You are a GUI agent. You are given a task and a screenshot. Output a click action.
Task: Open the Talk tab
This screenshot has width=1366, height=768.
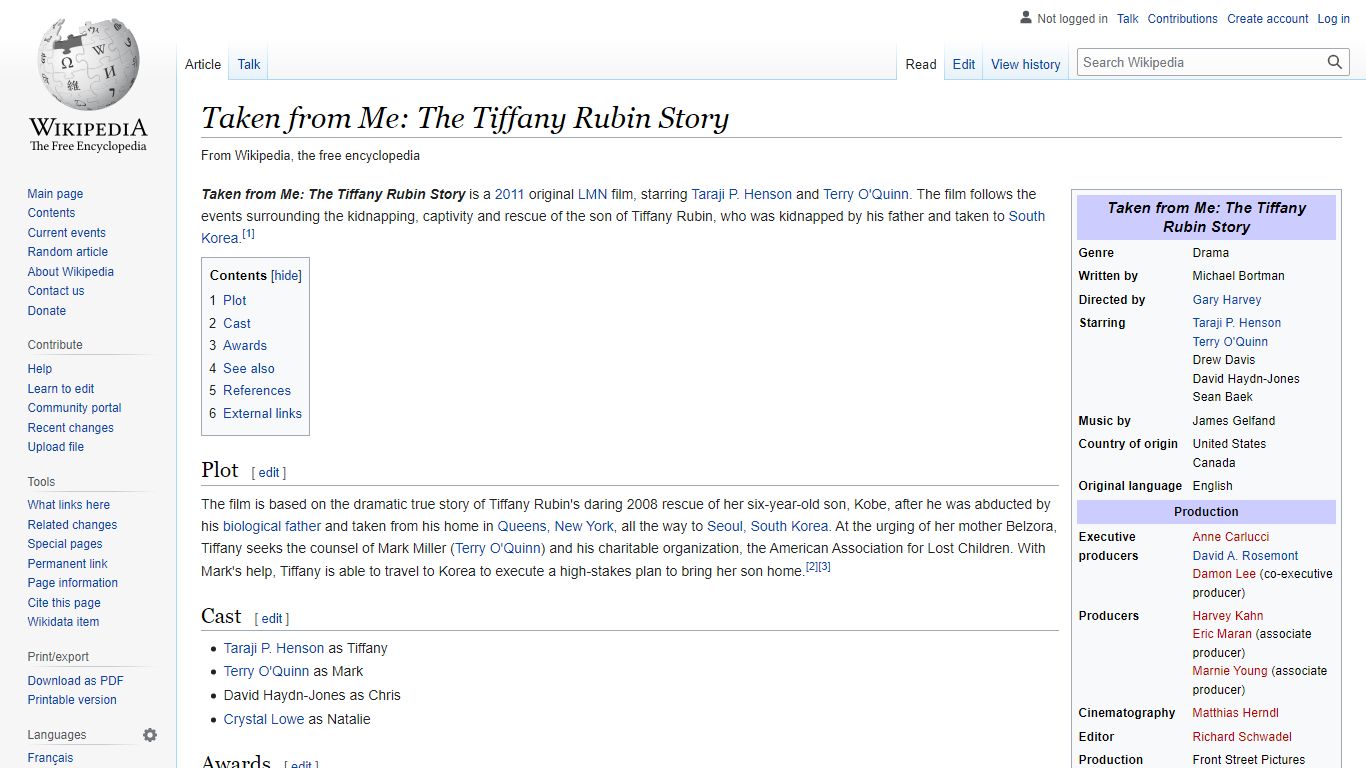pos(249,64)
